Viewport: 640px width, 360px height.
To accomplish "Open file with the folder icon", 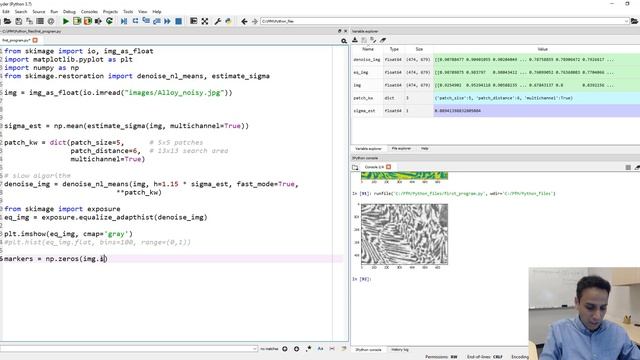I will coord(7,21).
